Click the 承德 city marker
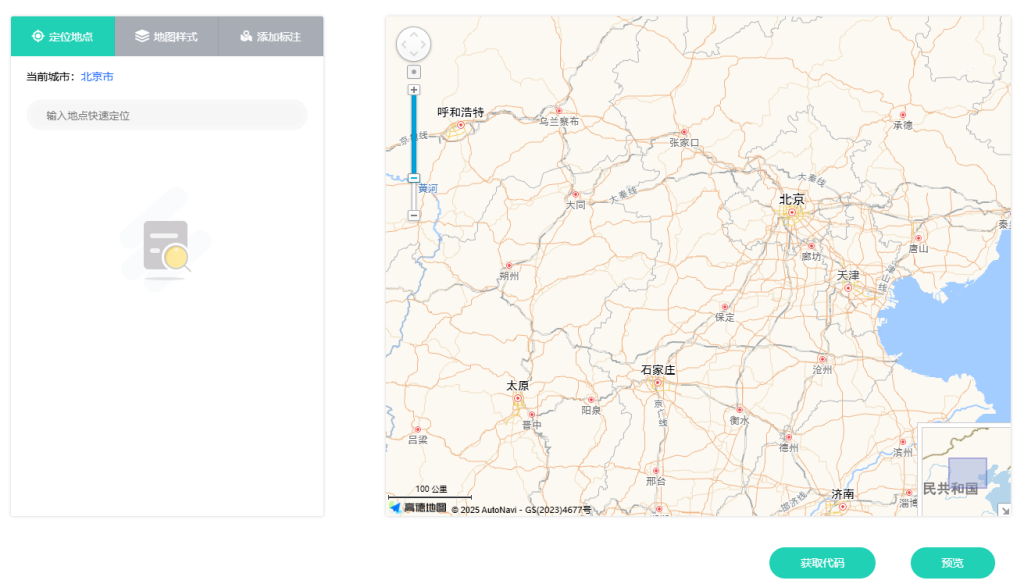 click(903, 115)
